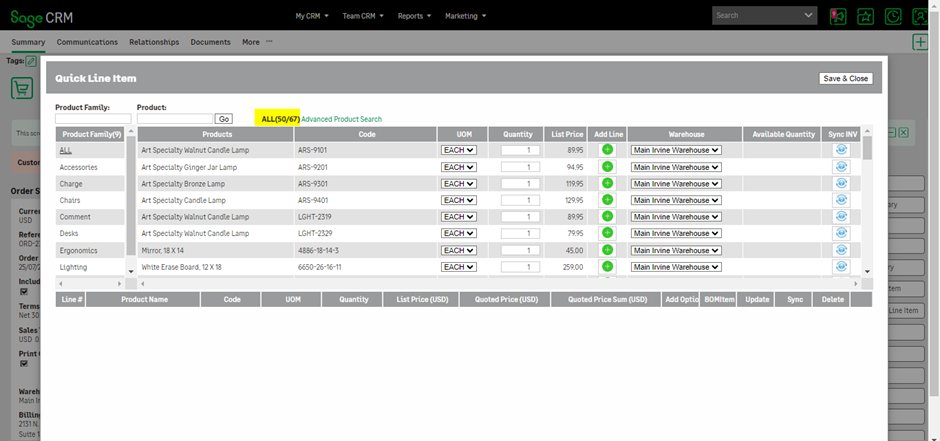The height and width of the screenshot is (441, 940).
Task: Click the shopping cart order icon
Action: click(22, 87)
